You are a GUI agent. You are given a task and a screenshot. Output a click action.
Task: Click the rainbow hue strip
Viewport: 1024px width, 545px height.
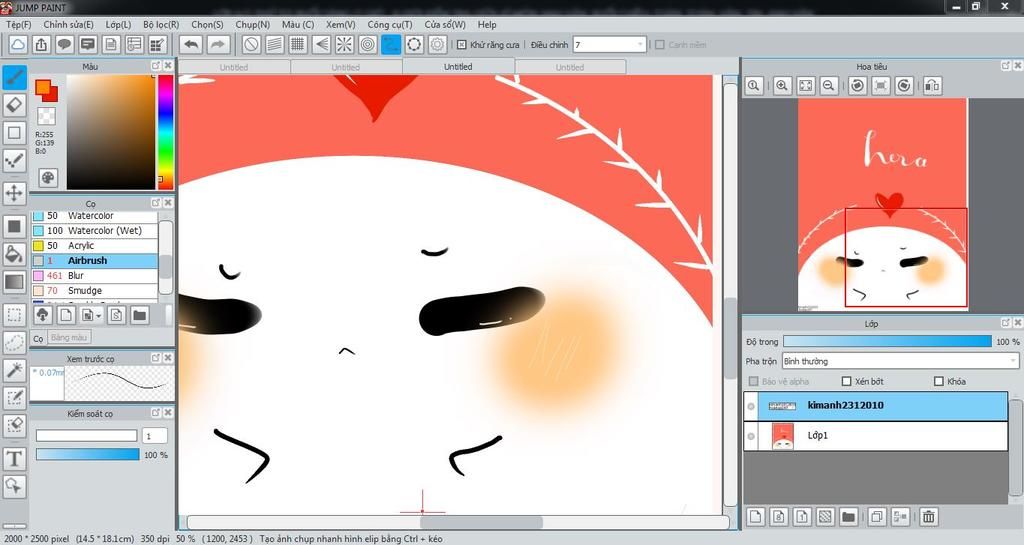165,132
